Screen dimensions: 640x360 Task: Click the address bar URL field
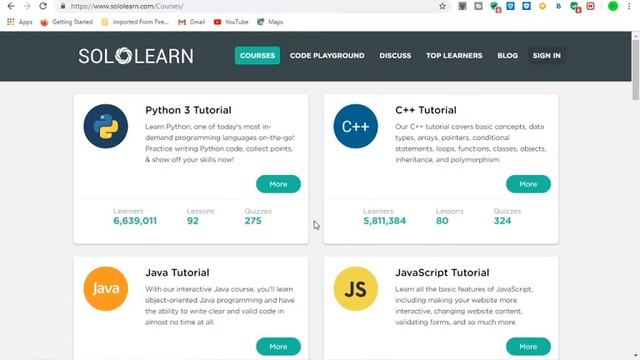coord(251,6)
